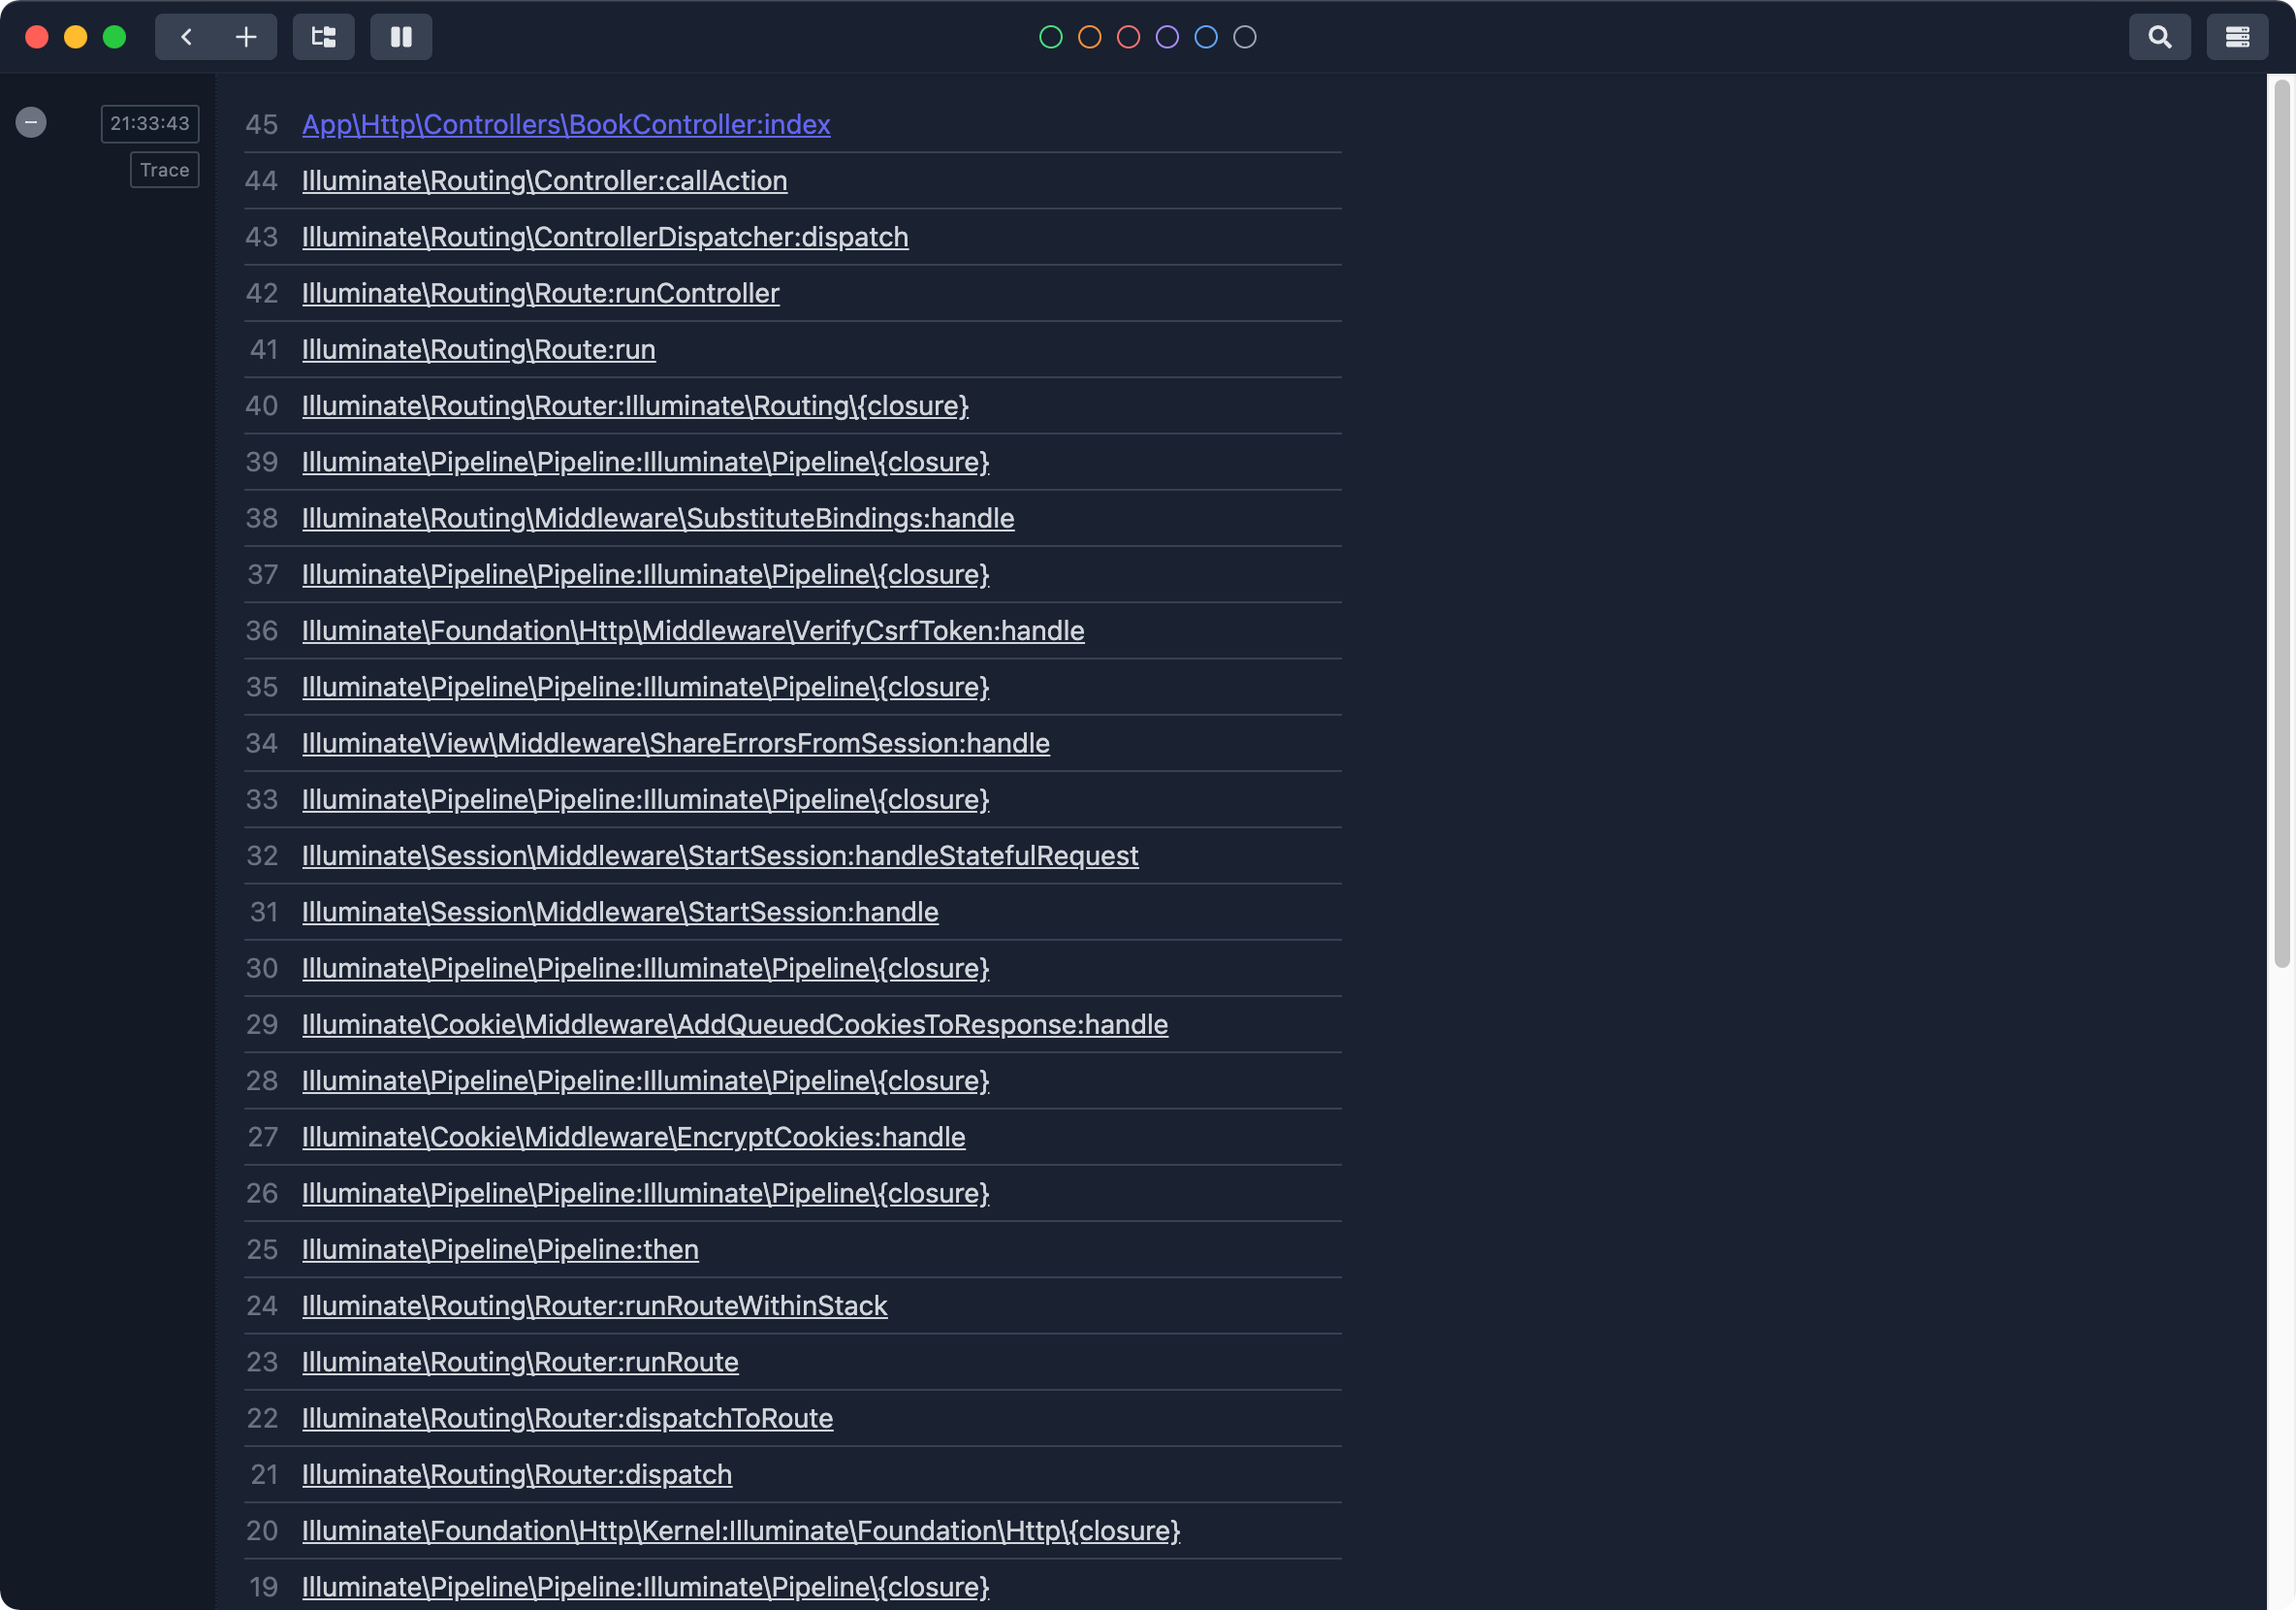Select the orange color filter tab circle
Viewport: 2296px width, 1610px height.
pyautogui.click(x=1089, y=37)
